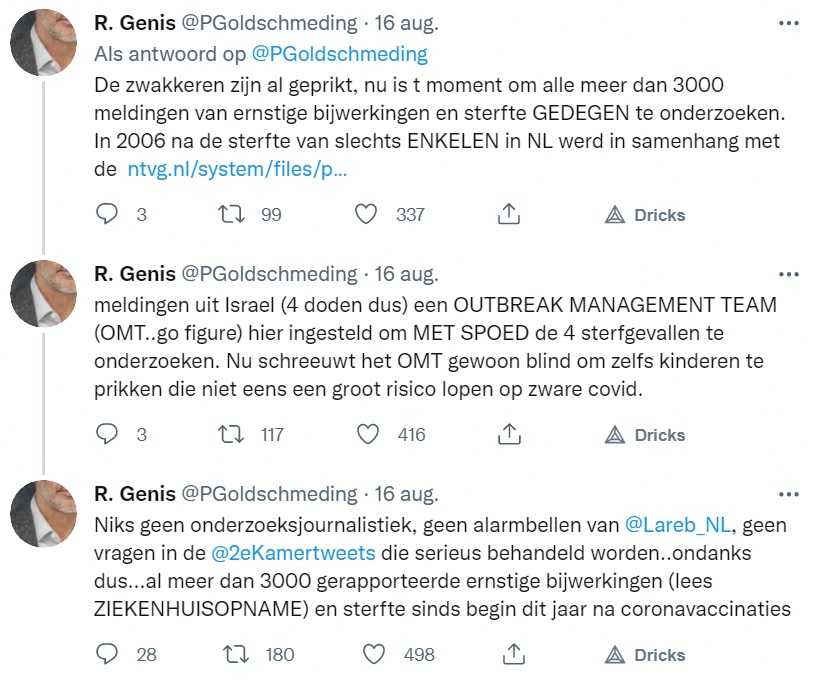
Task: Reply to the OUTBREAK MANAGEMENT TEAM tweet
Action: click(x=107, y=434)
